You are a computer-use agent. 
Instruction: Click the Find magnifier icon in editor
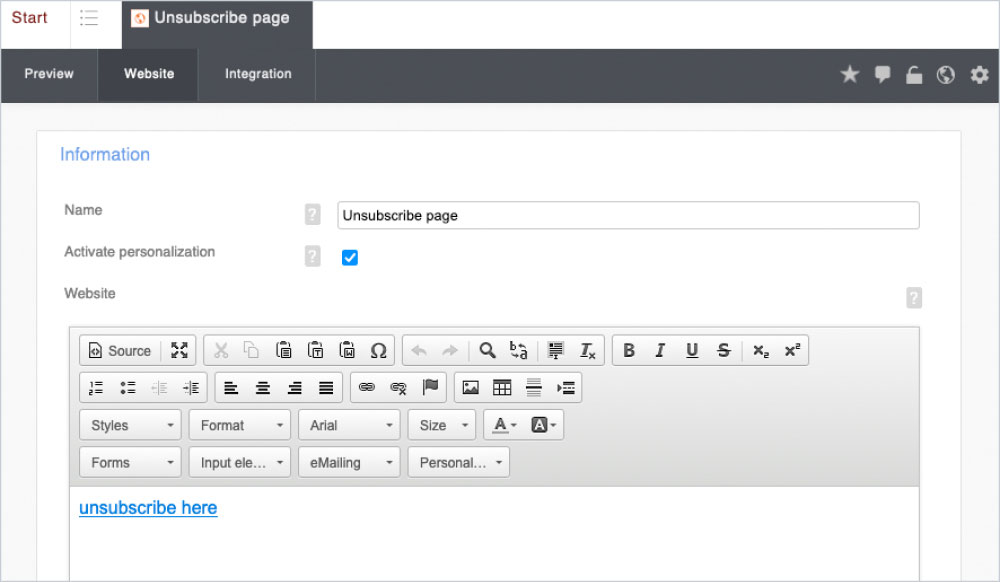487,351
